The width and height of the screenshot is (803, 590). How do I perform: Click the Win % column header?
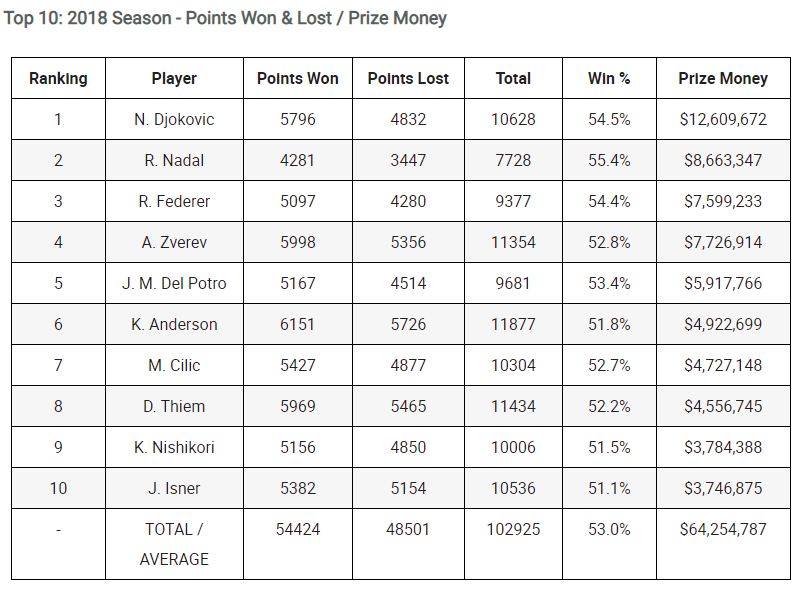coord(609,78)
